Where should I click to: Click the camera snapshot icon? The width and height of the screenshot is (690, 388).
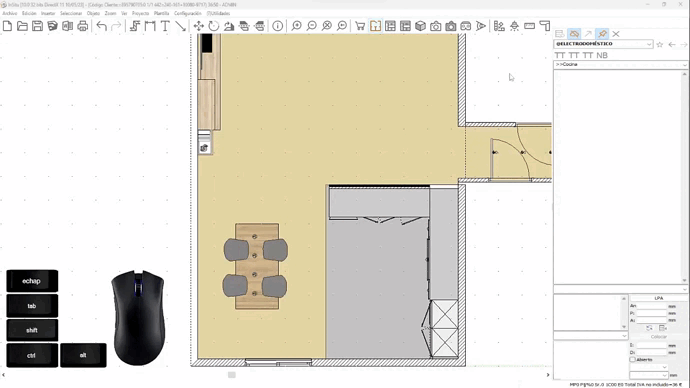[x=436, y=26]
